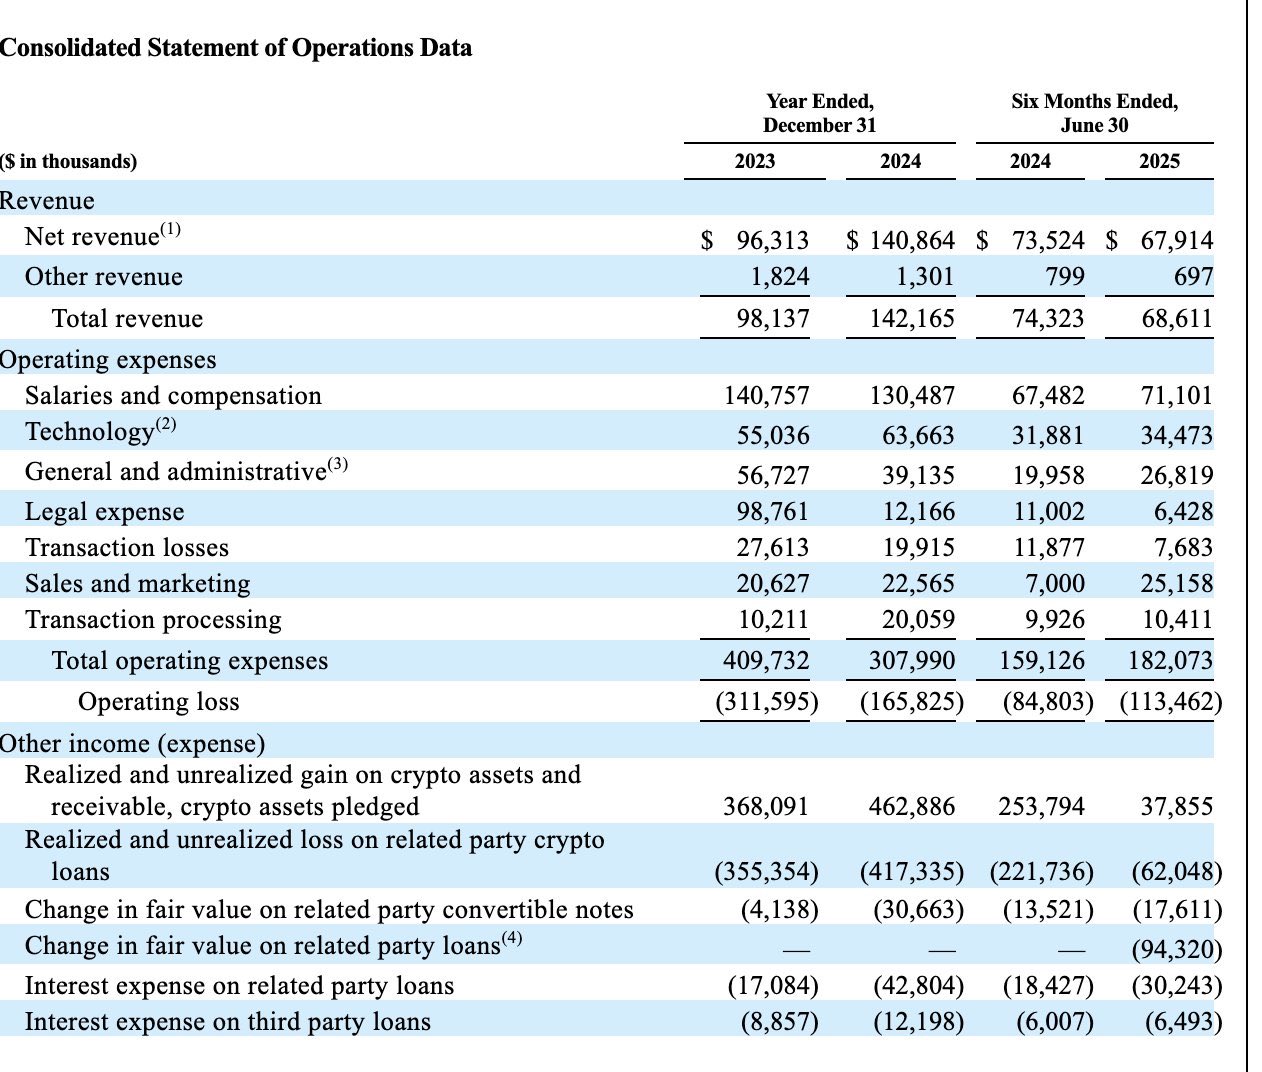This screenshot has height=1072, width=1262.
Task: Click the Other income (expense) section header
Action: [133, 743]
